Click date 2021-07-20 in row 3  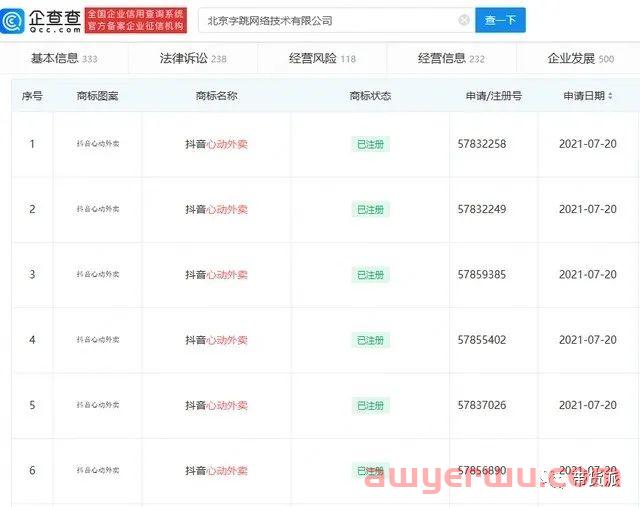click(588, 275)
